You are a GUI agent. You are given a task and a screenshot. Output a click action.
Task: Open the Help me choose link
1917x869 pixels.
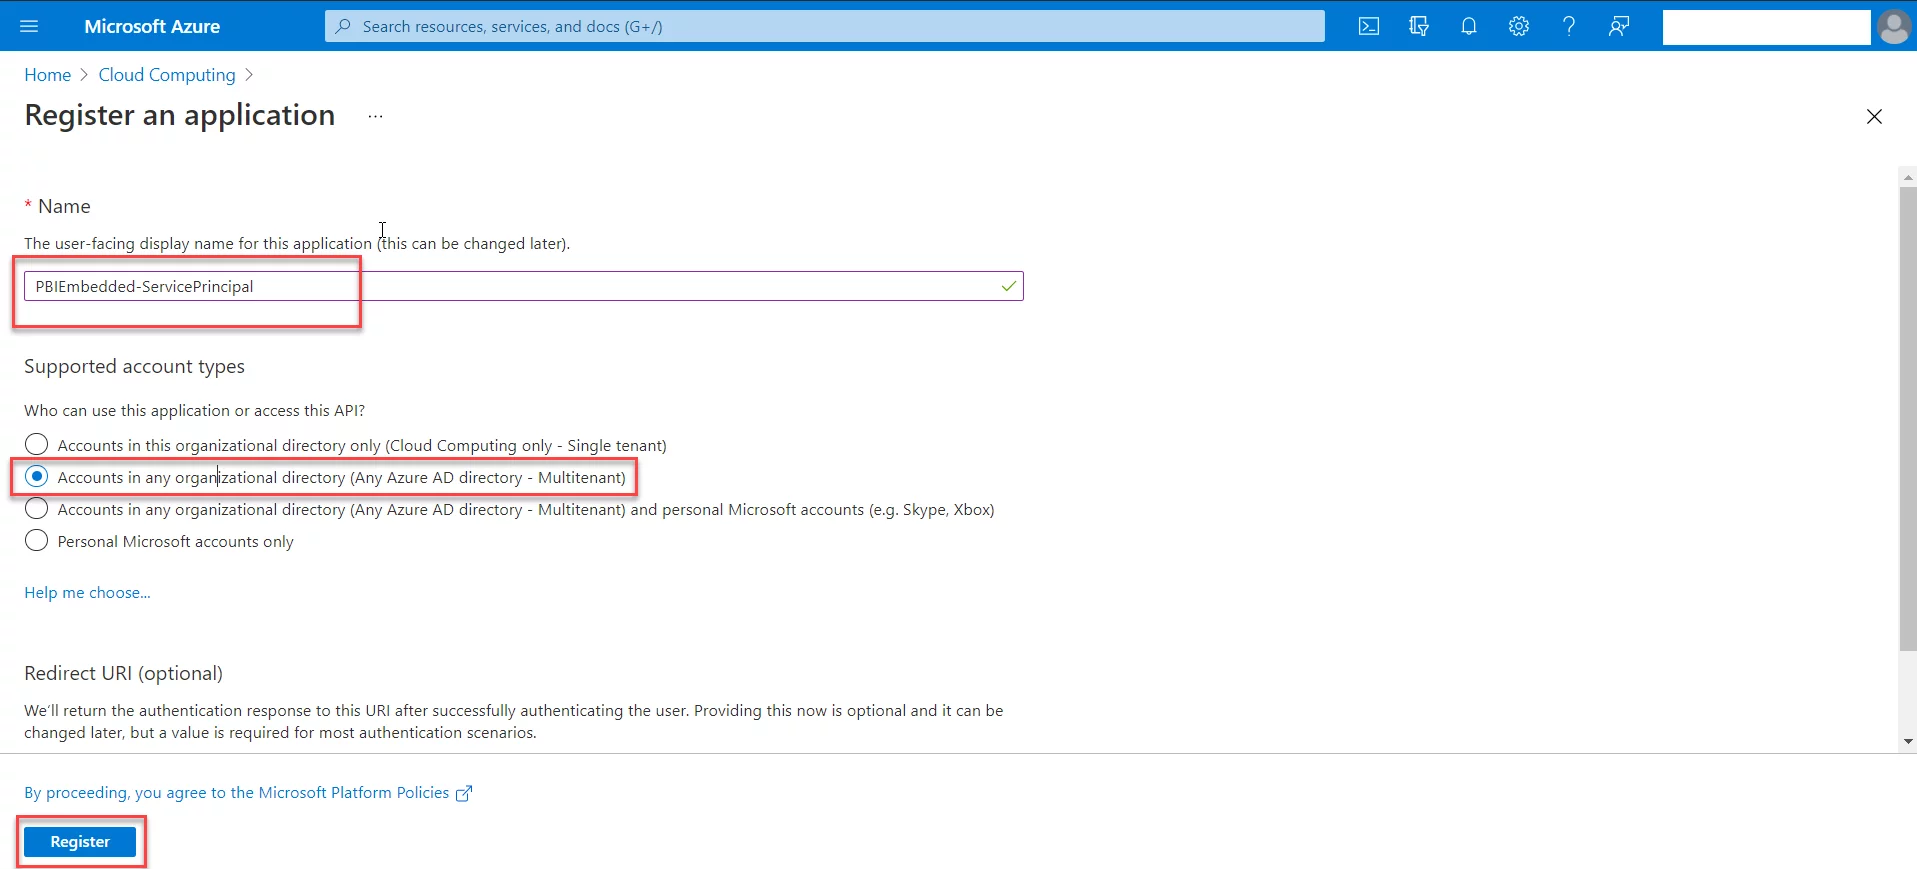click(x=87, y=593)
